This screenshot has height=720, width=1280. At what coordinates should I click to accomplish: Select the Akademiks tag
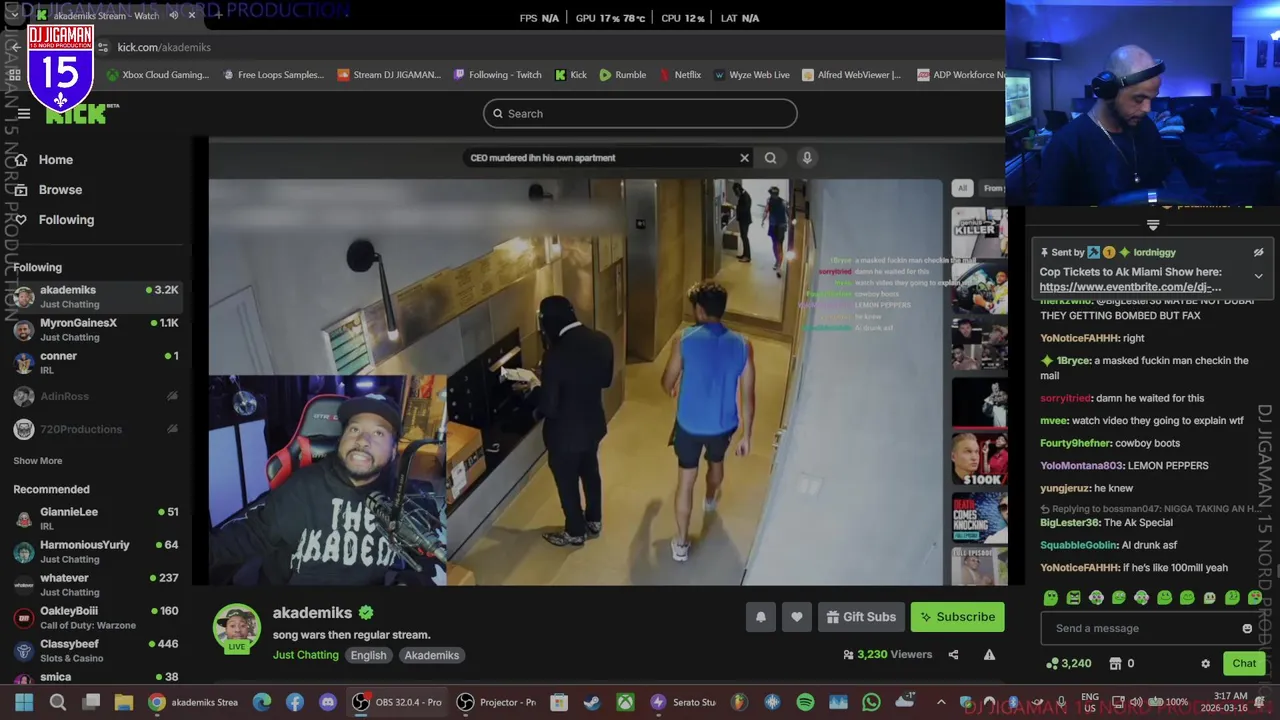coord(432,655)
